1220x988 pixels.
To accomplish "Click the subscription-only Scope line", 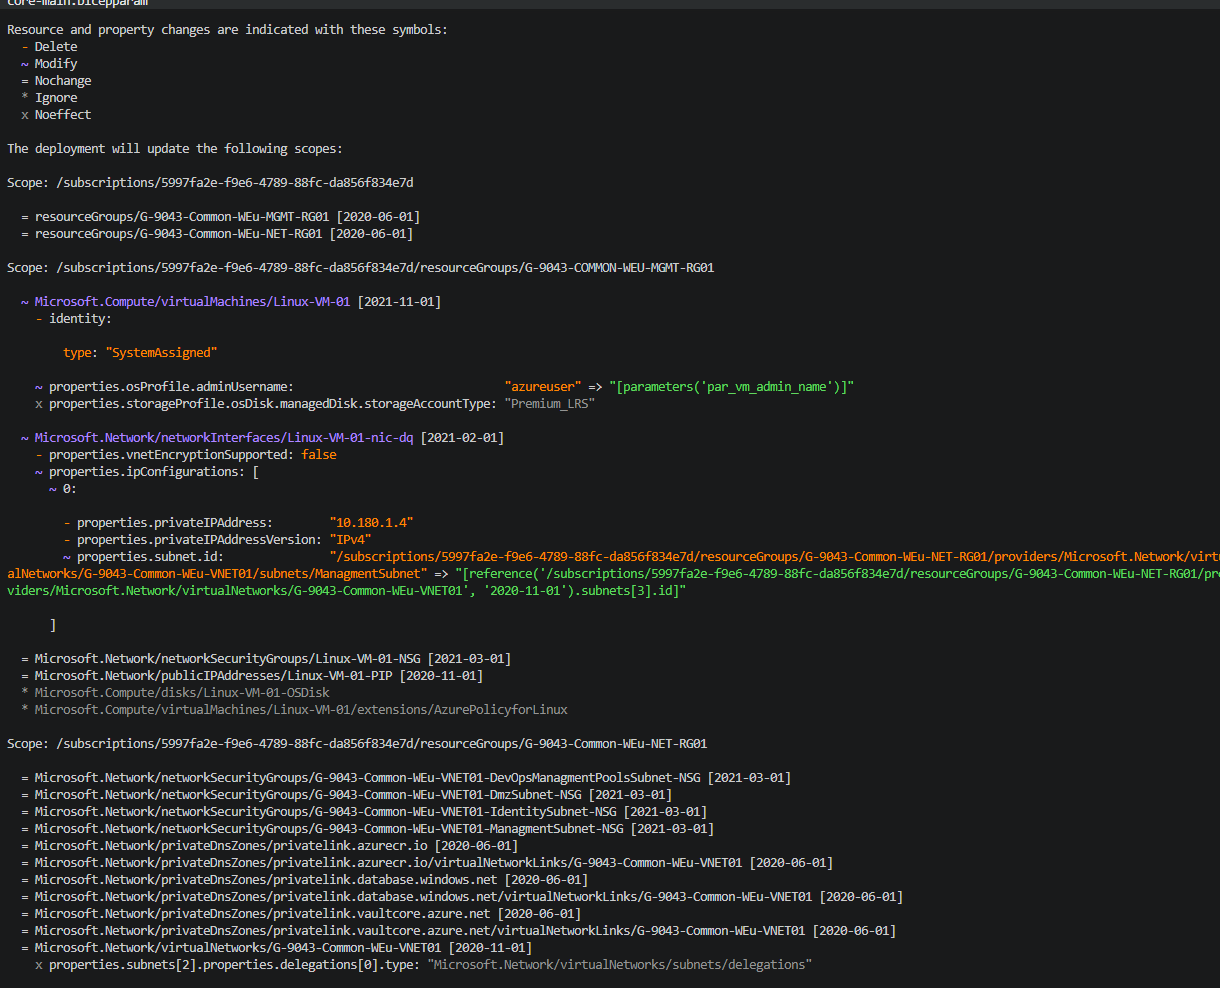I will (x=210, y=182).
